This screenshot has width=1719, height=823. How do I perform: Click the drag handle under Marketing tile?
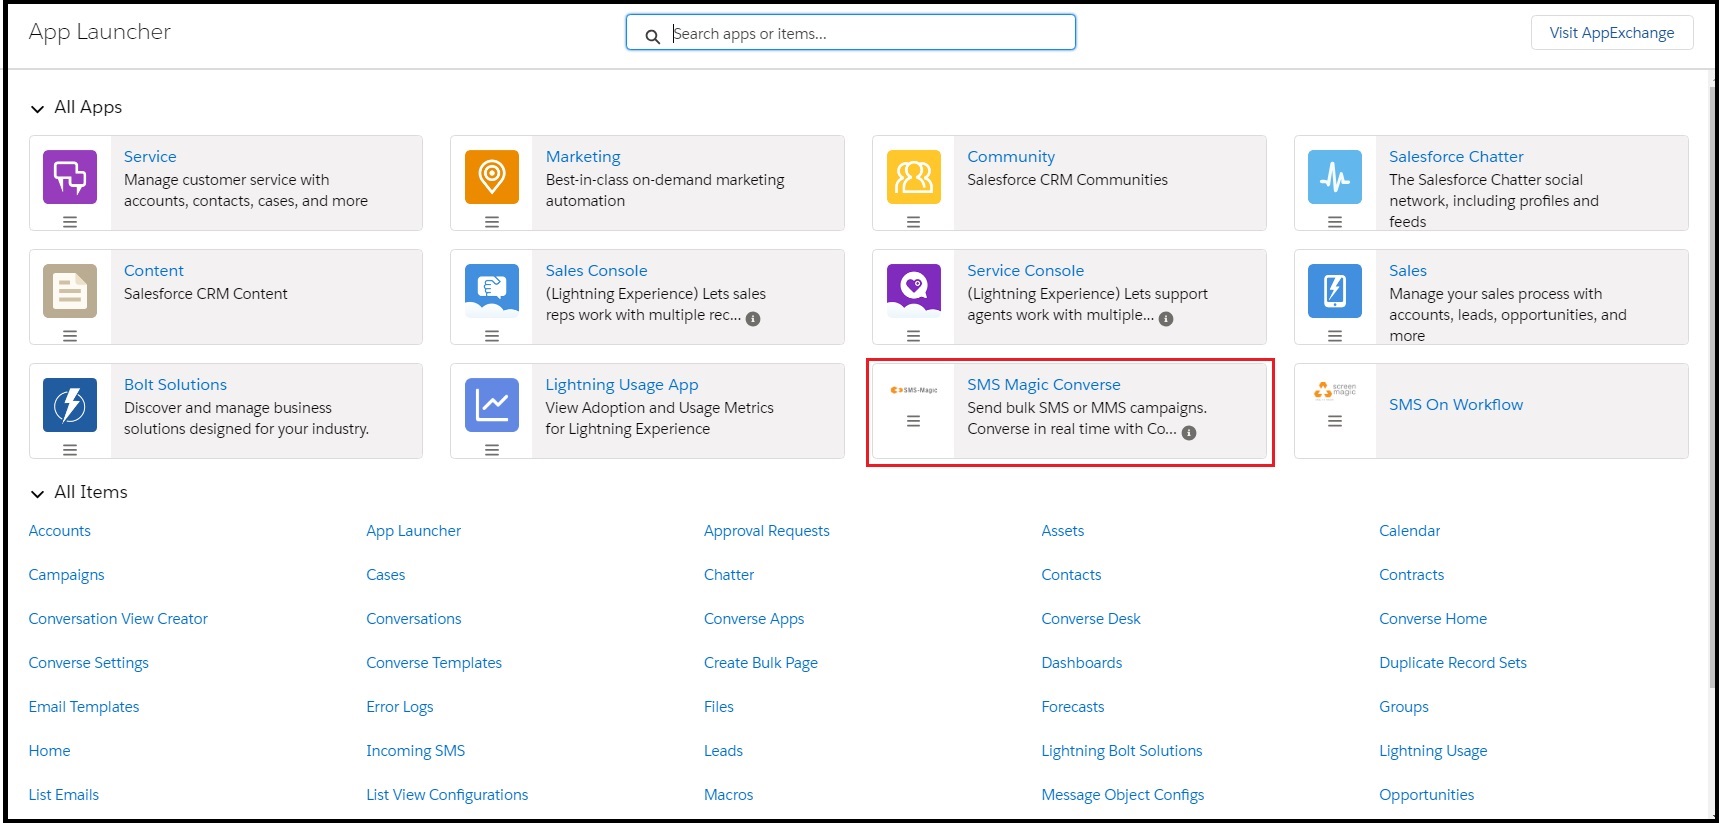coord(492,222)
